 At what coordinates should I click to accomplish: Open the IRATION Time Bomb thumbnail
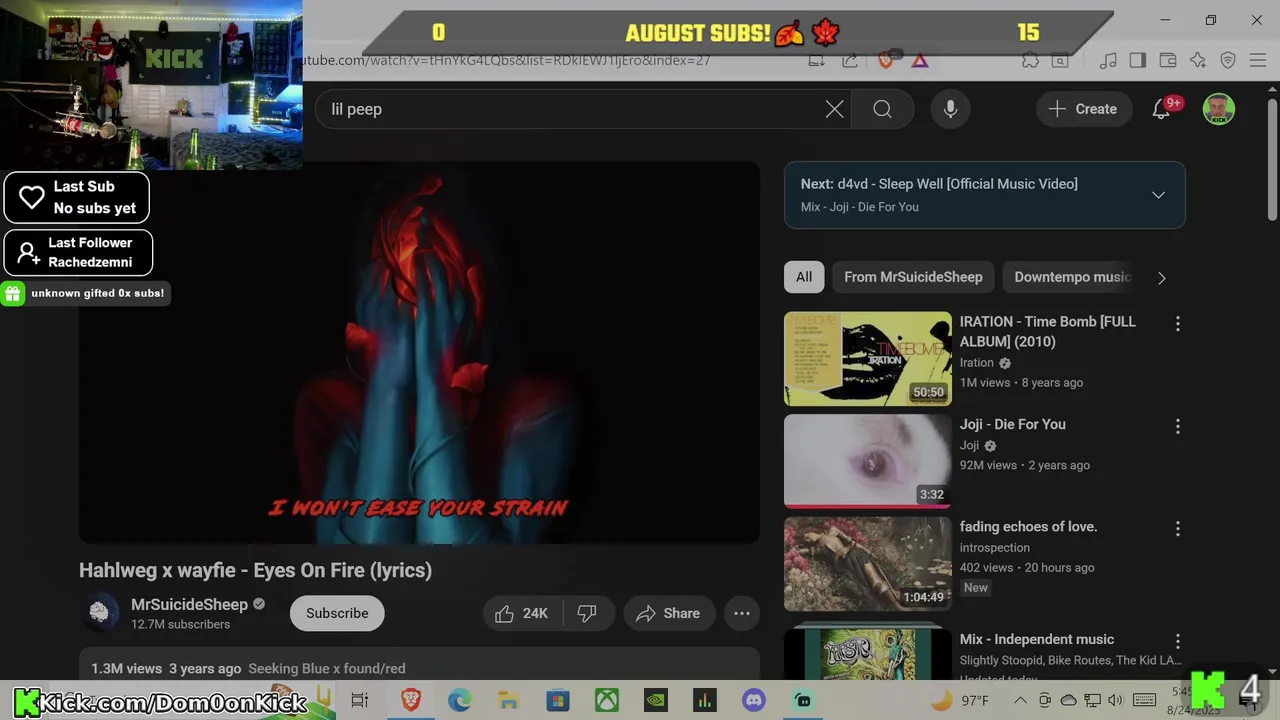pos(868,359)
